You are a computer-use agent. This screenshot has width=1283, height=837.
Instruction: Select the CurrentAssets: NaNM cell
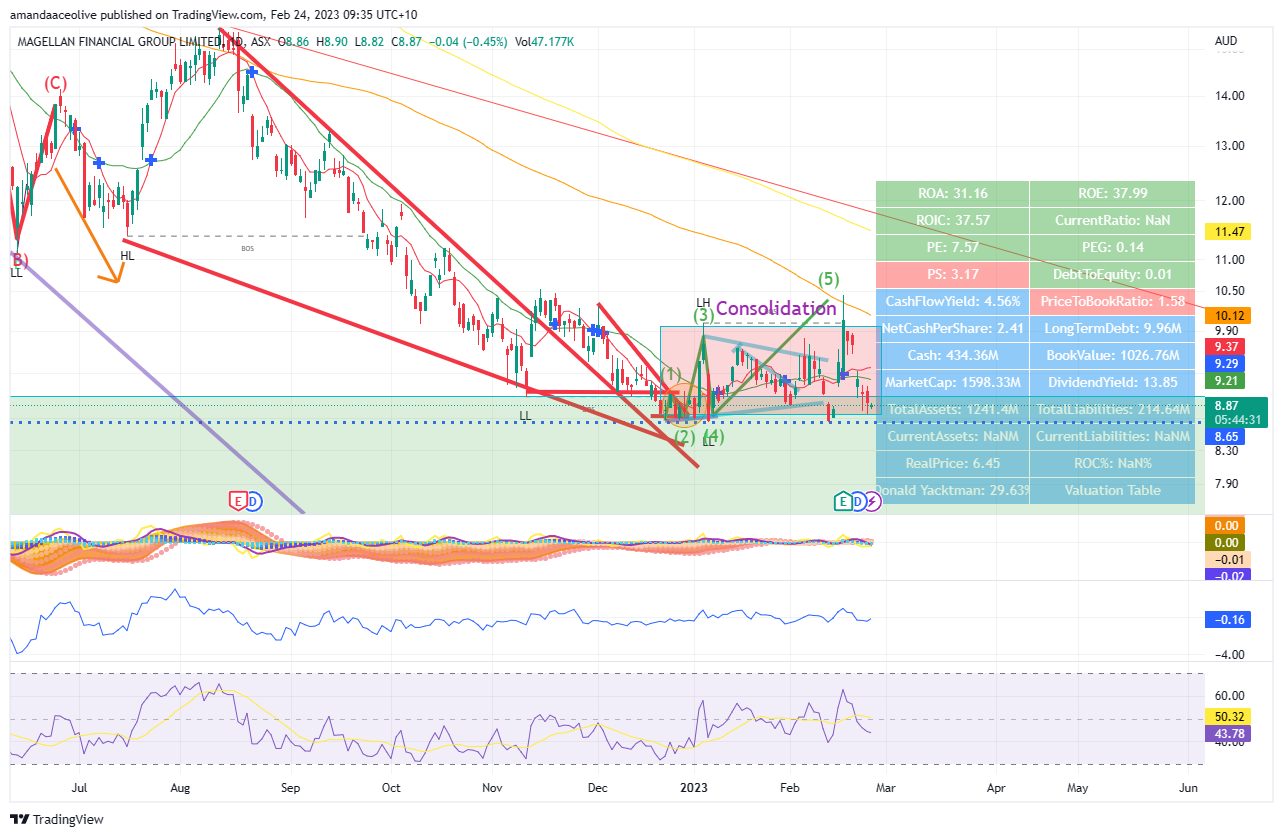[x=951, y=436]
